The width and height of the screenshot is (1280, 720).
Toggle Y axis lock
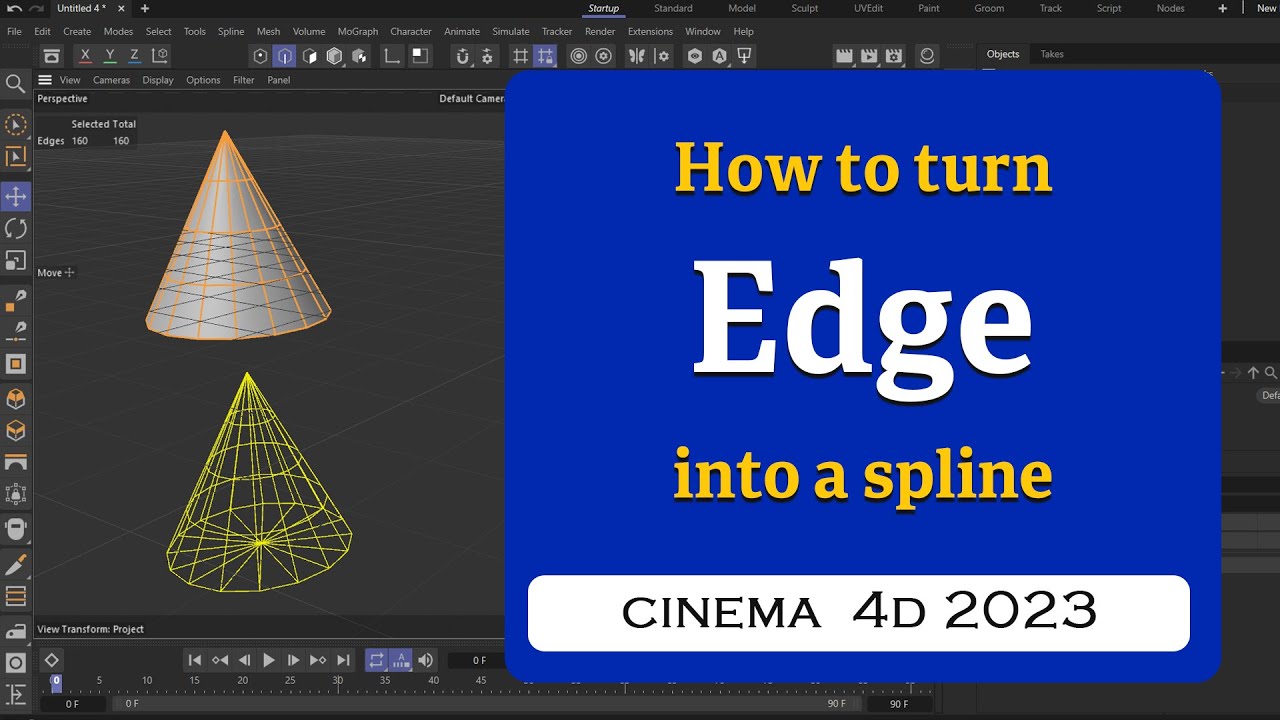coord(110,56)
